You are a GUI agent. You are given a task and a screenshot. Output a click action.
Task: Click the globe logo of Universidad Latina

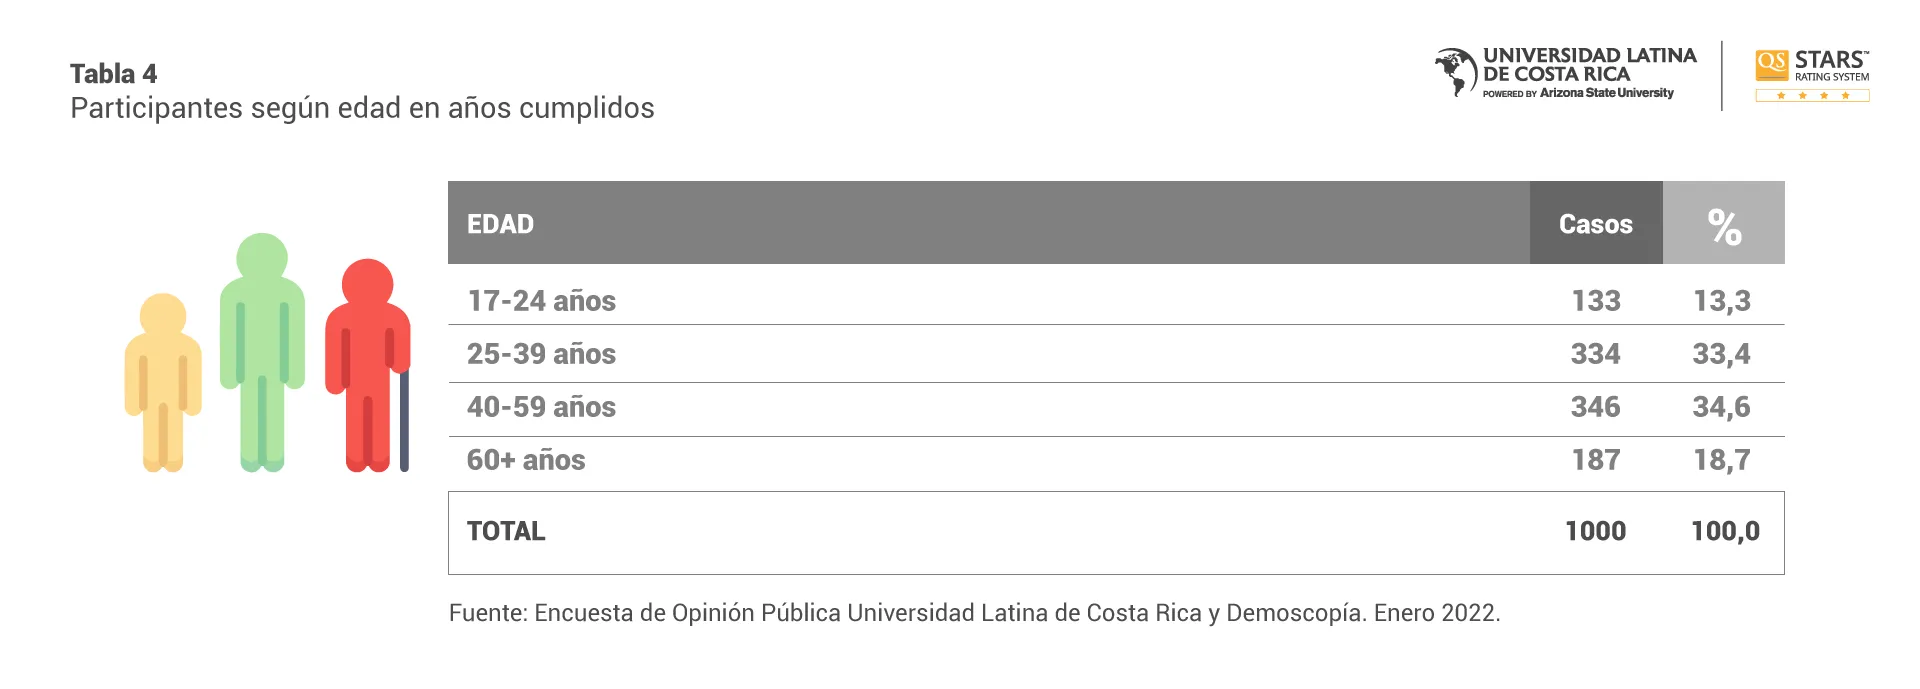tap(1456, 72)
